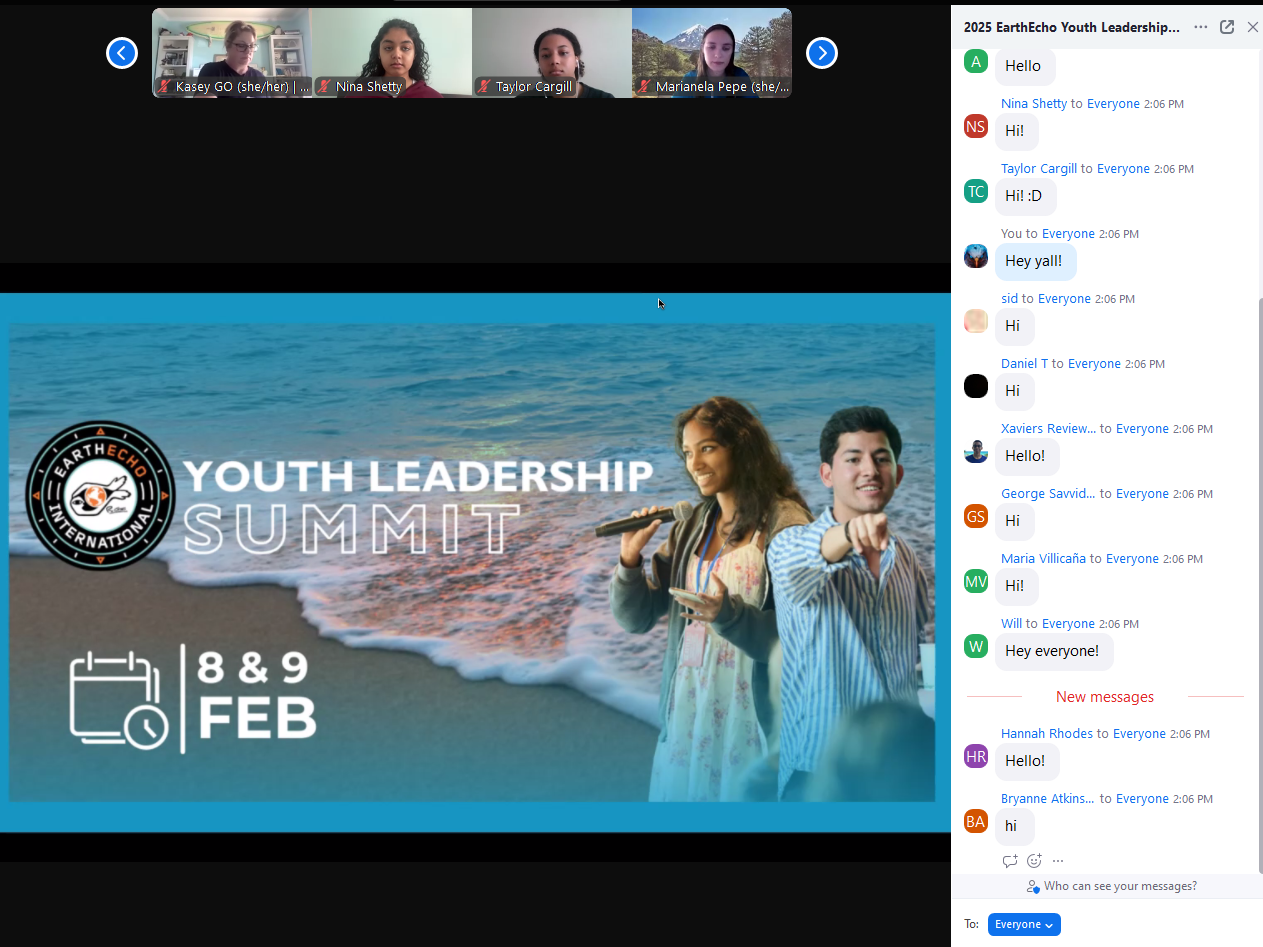Click Marianela Pepe's muted microphone icon
Screen dimensions: 1263x947
(645, 87)
